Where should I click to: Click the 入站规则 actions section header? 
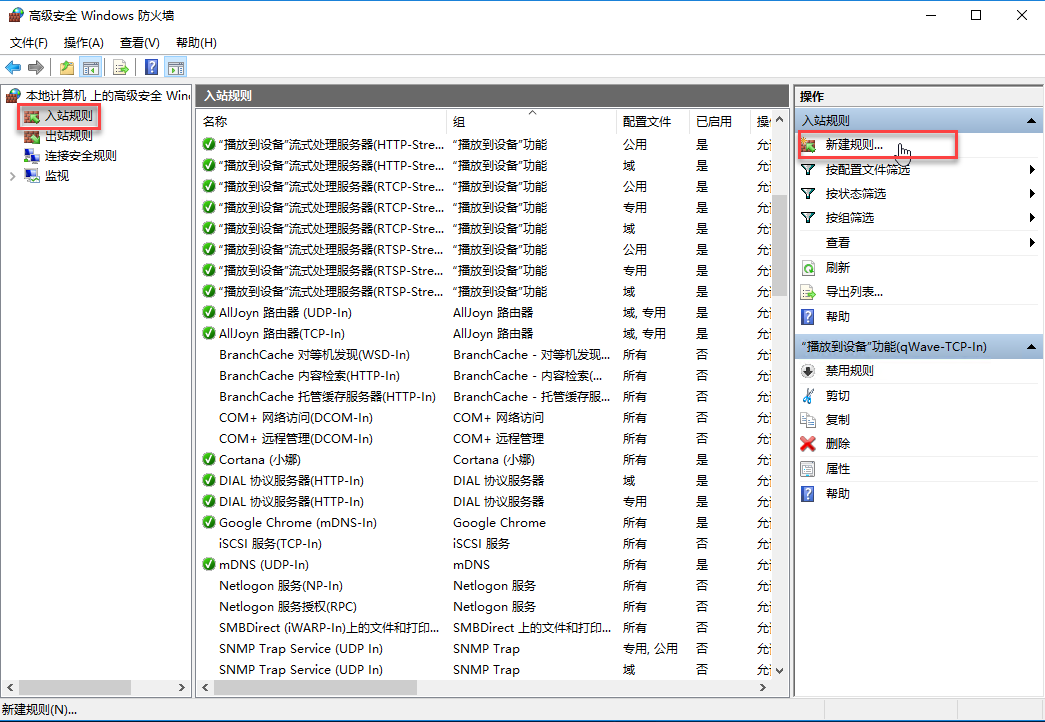(918, 121)
